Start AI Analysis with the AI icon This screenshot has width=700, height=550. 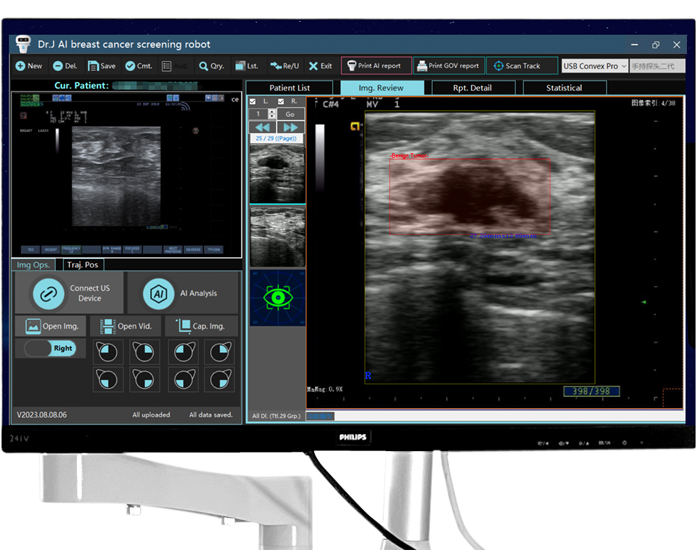point(156,294)
